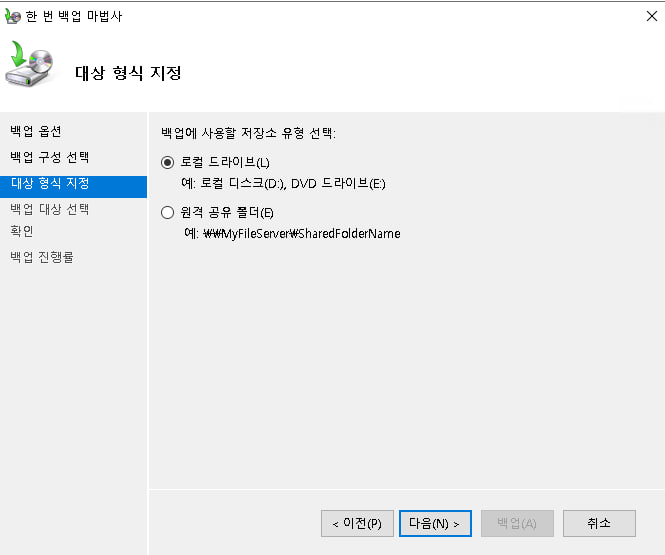Click the 대상 형식 지정 page heading
This screenshot has height=555, width=665.
point(129,73)
